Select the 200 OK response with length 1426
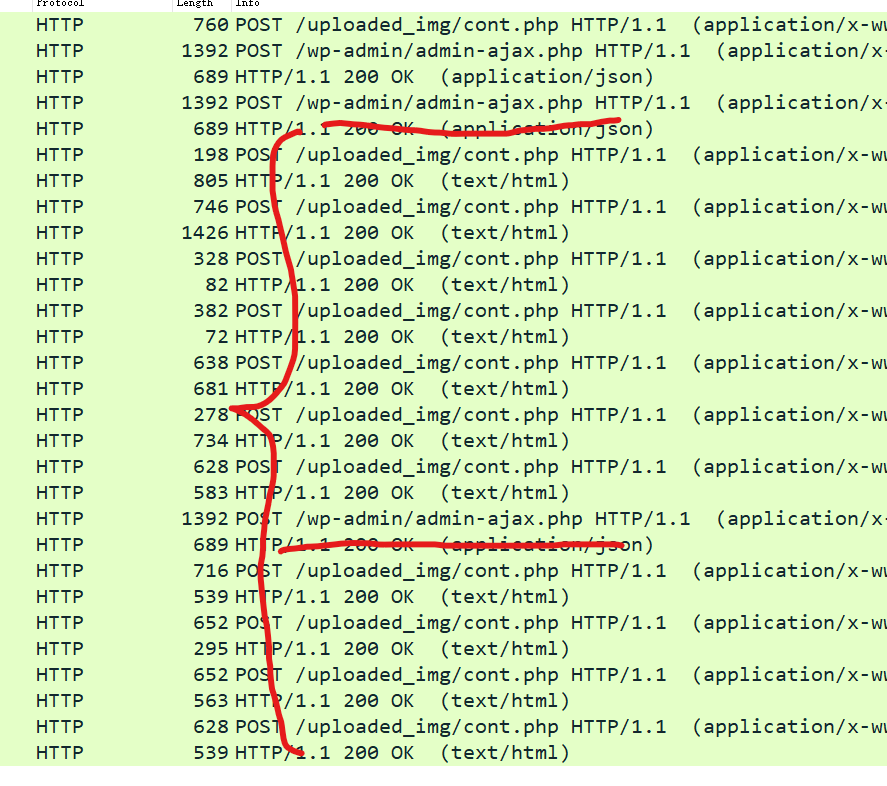Screen dimensions: 887x786 tap(444, 233)
